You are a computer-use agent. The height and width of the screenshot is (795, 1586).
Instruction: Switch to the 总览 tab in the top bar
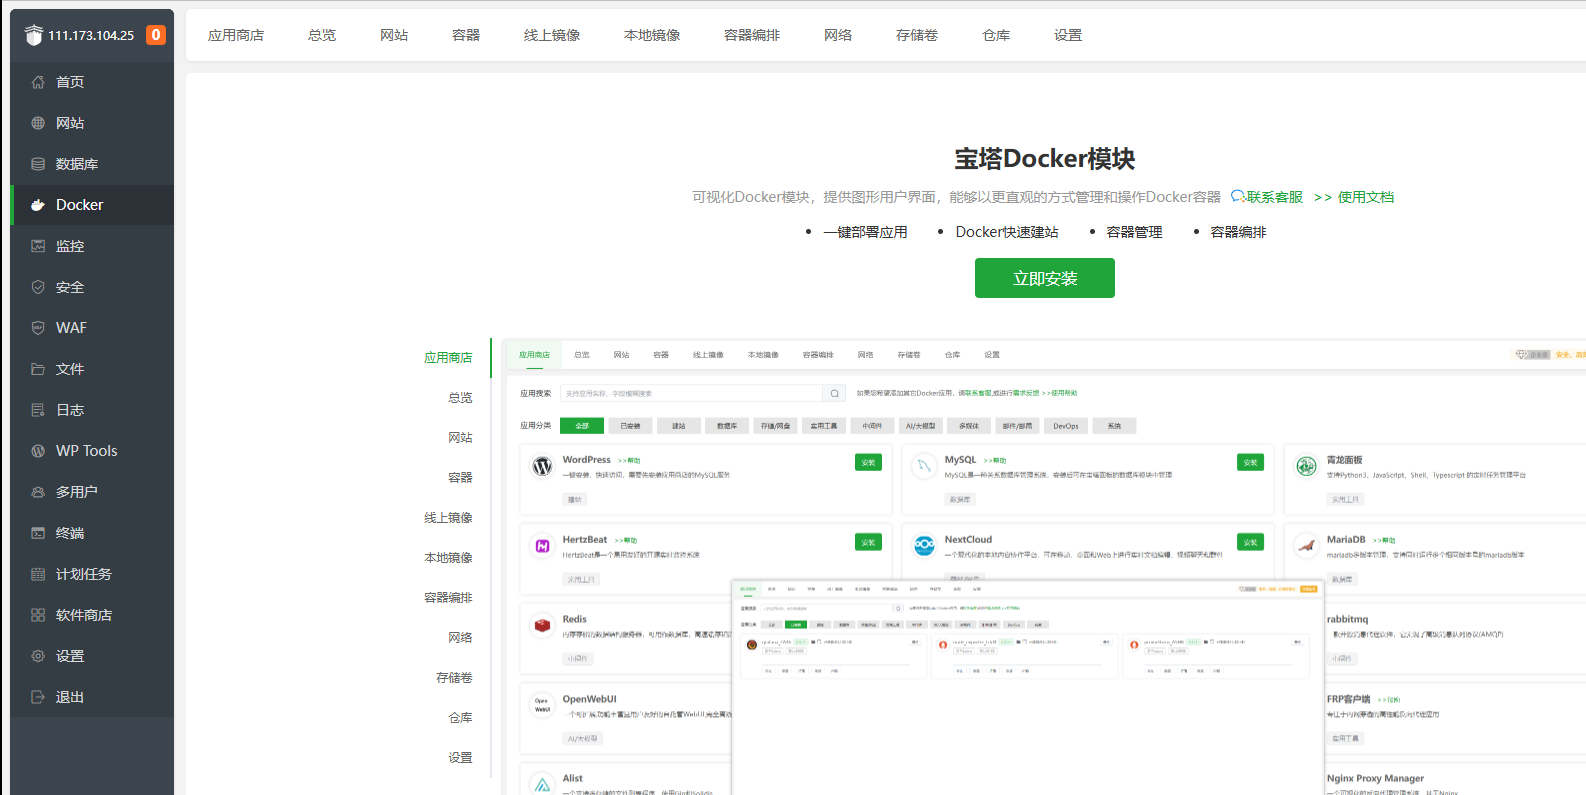click(322, 35)
